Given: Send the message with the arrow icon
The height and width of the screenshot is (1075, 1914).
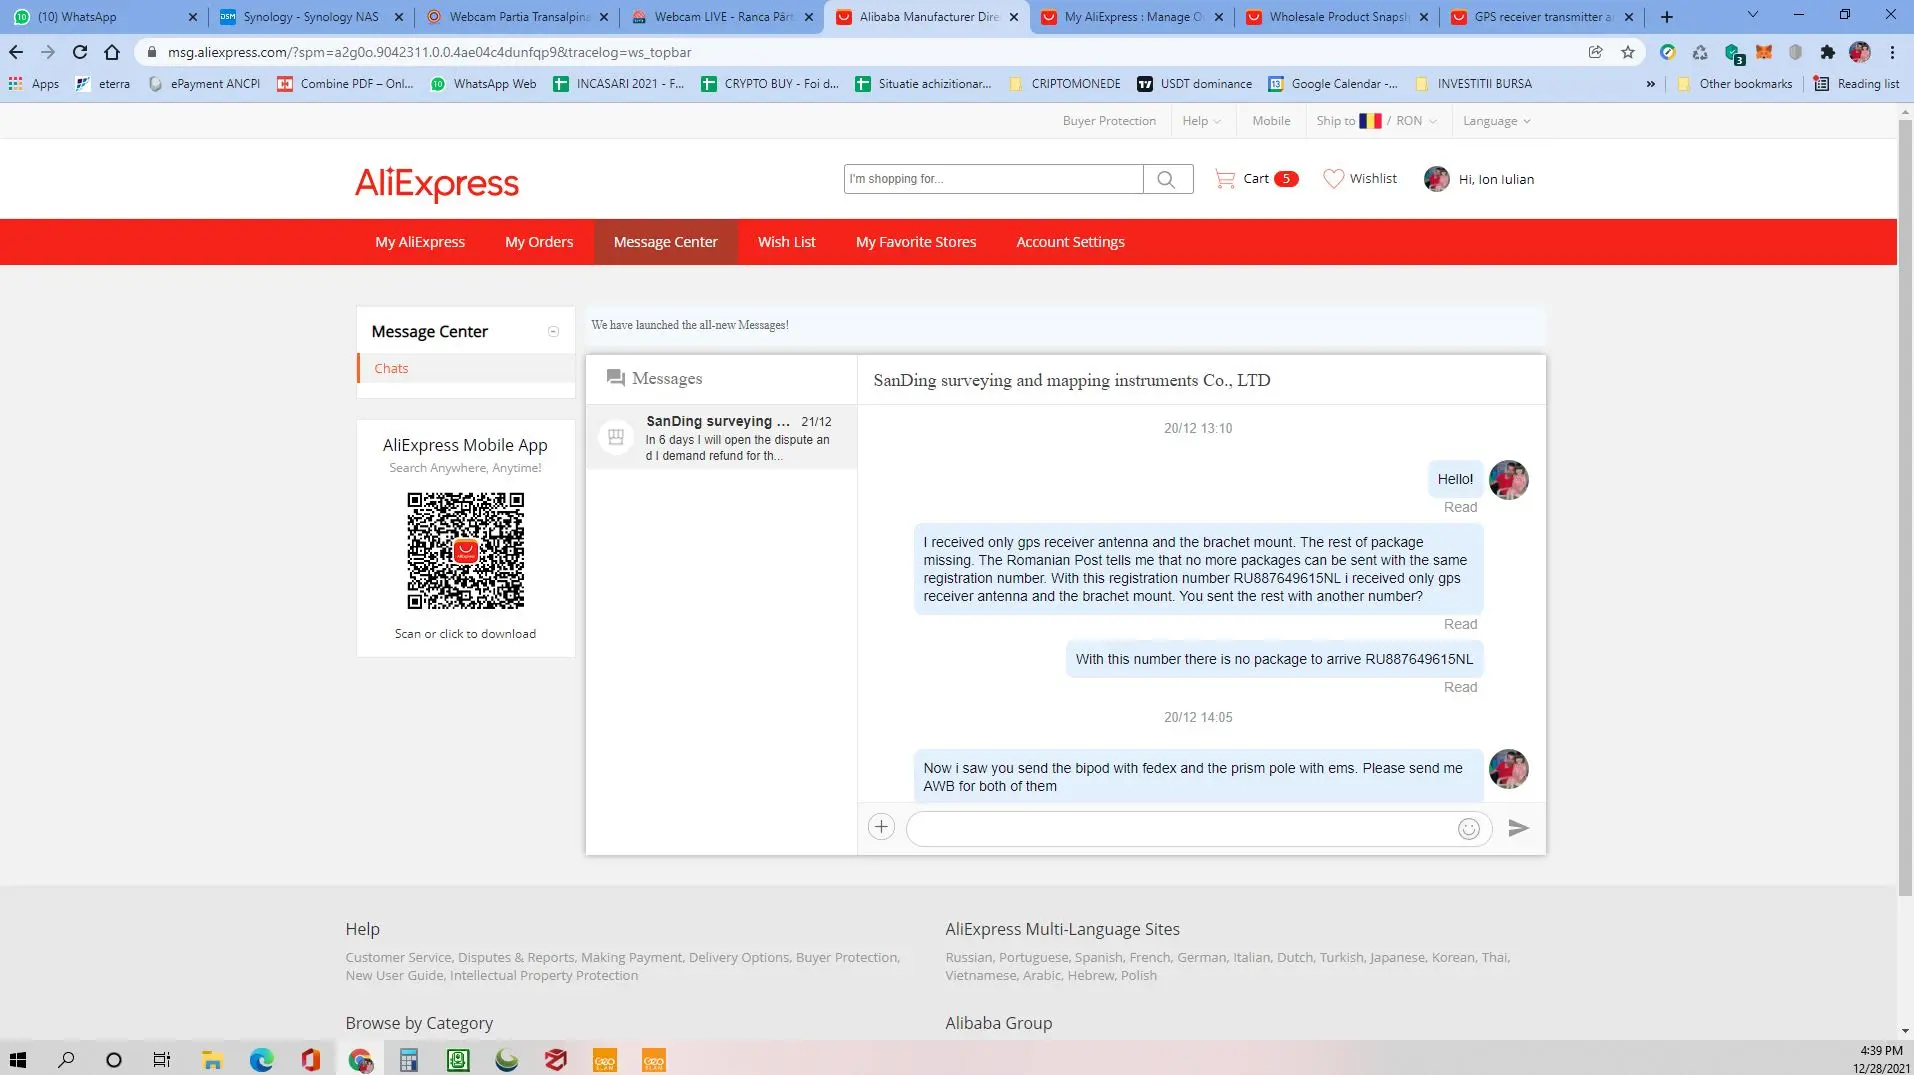Looking at the screenshot, I should [x=1518, y=828].
